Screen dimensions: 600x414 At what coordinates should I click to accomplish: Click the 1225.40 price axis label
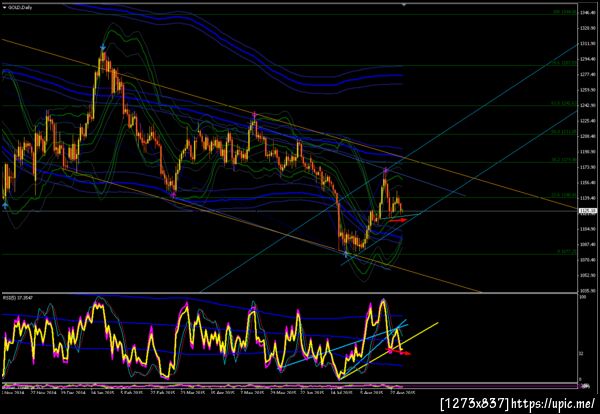[588, 121]
